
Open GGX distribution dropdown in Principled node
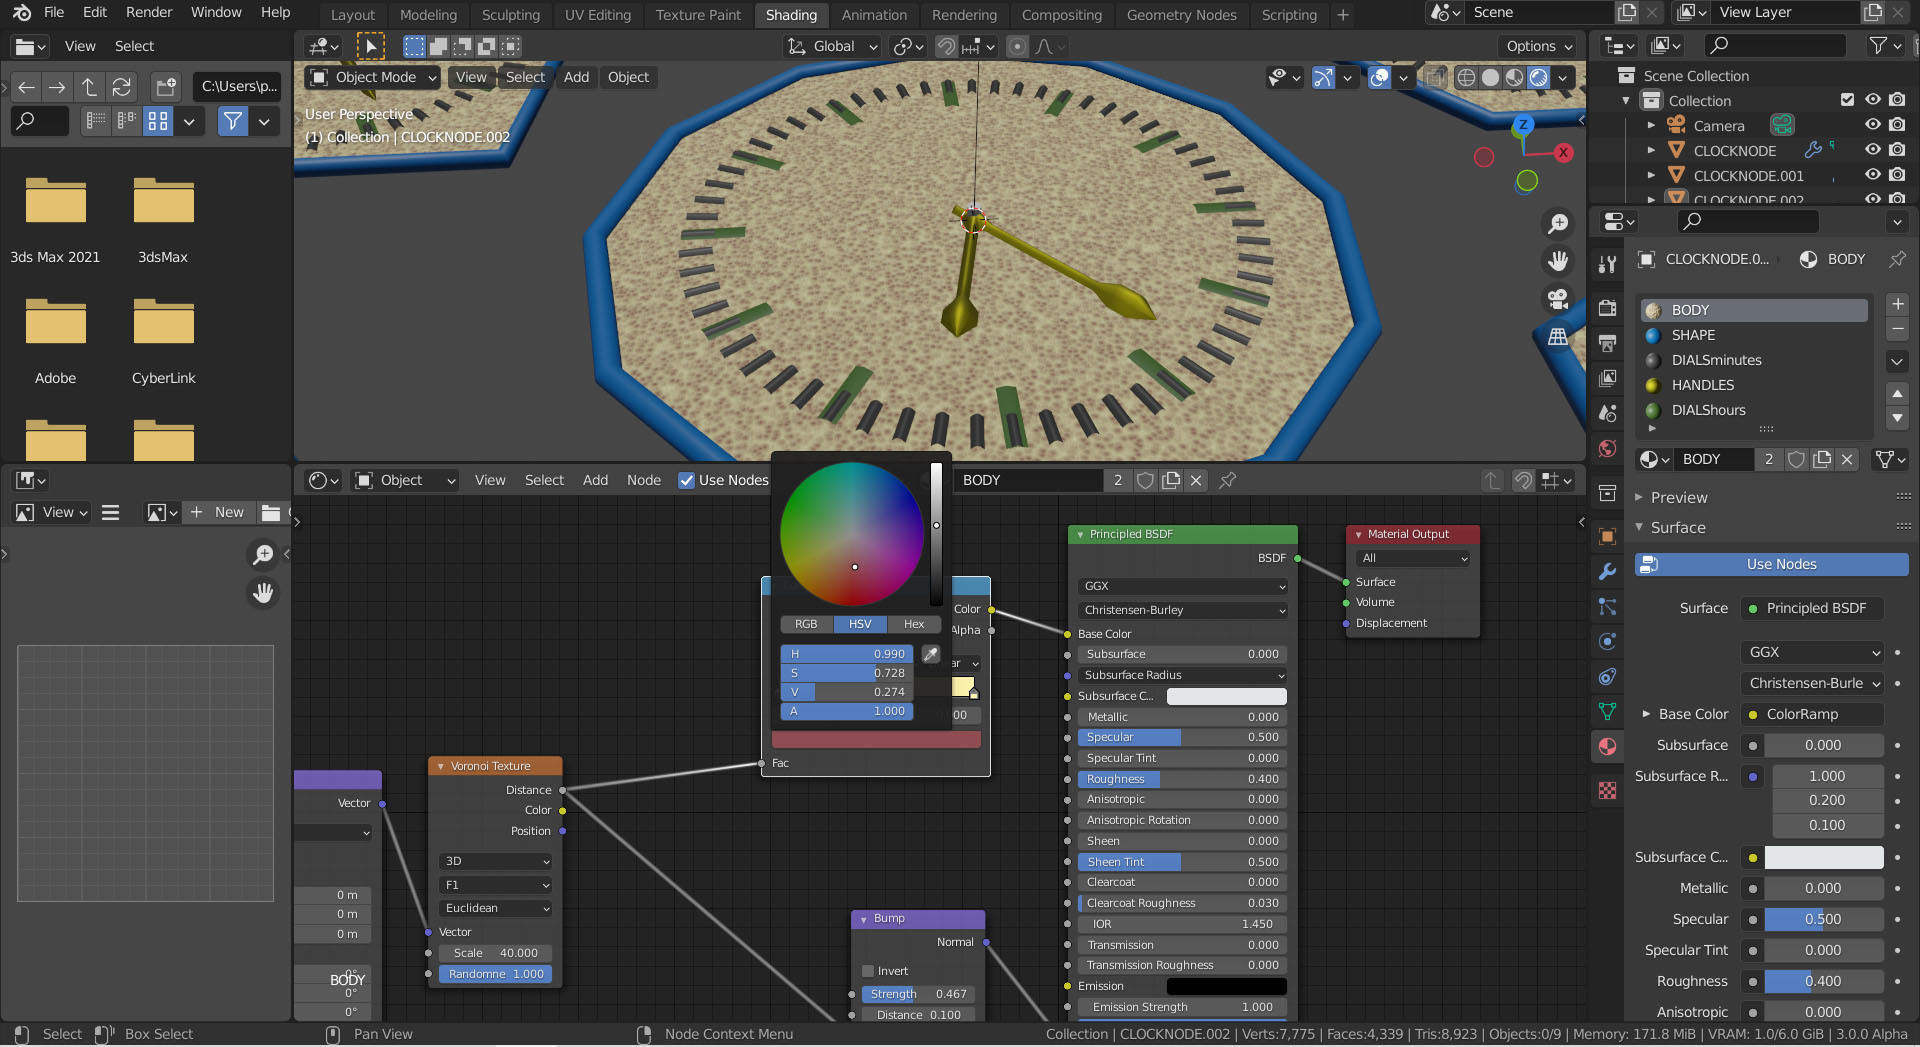coord(1184,586)
